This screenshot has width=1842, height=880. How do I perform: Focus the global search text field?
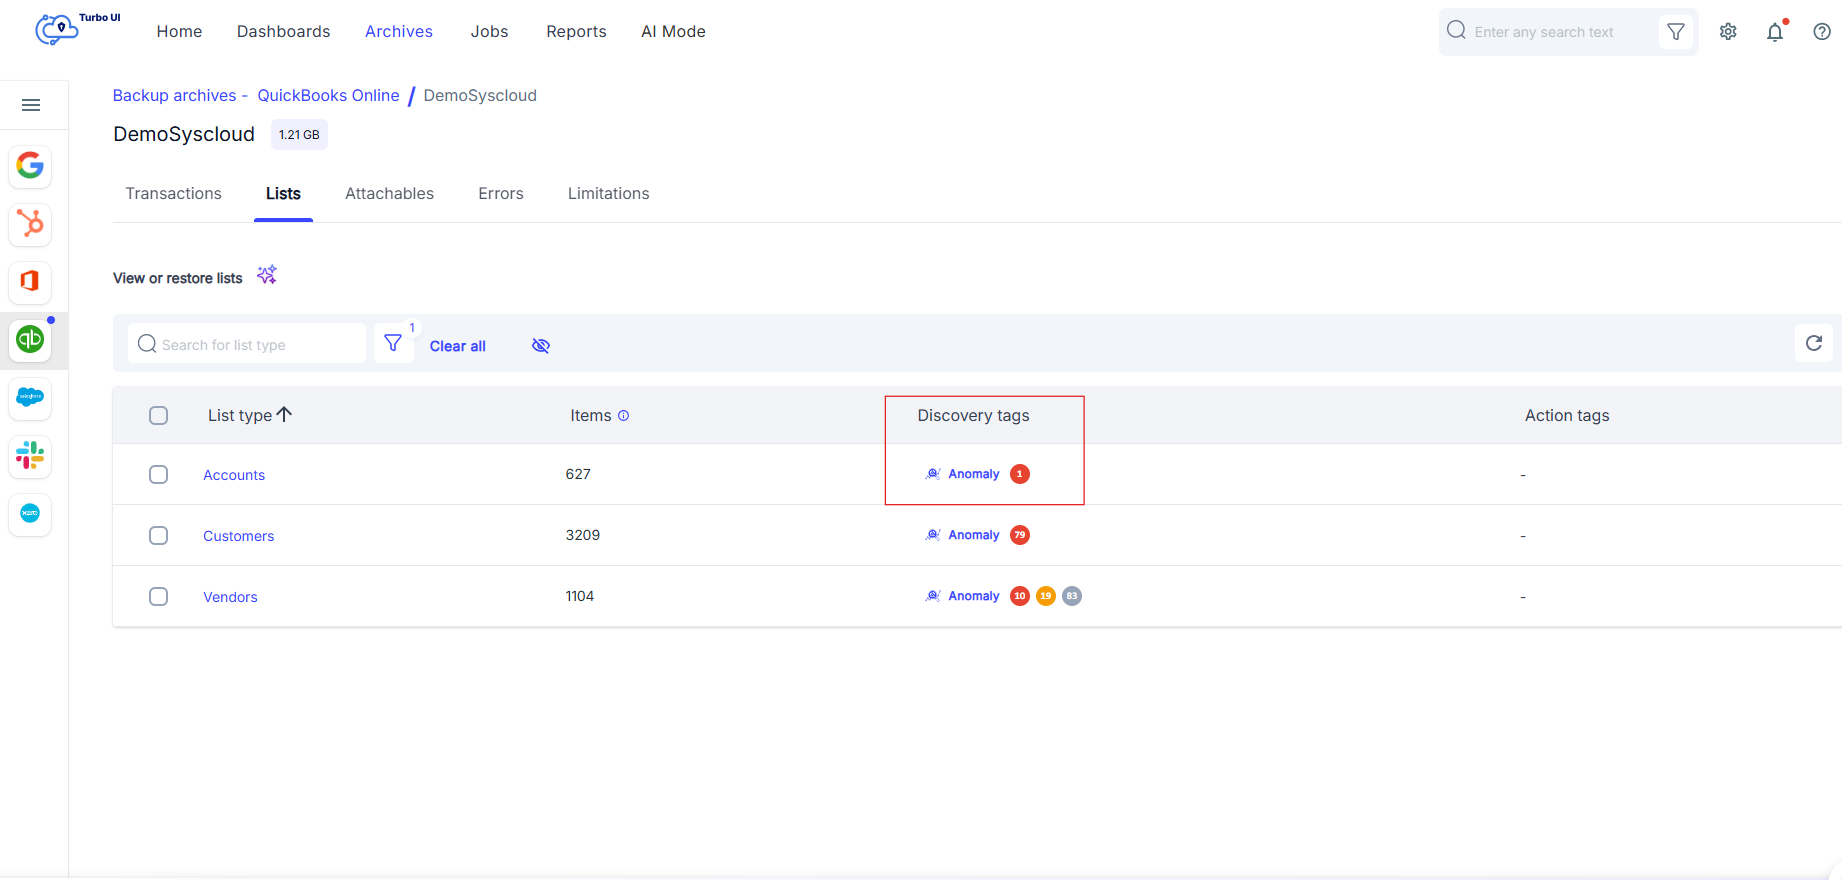1550,32
